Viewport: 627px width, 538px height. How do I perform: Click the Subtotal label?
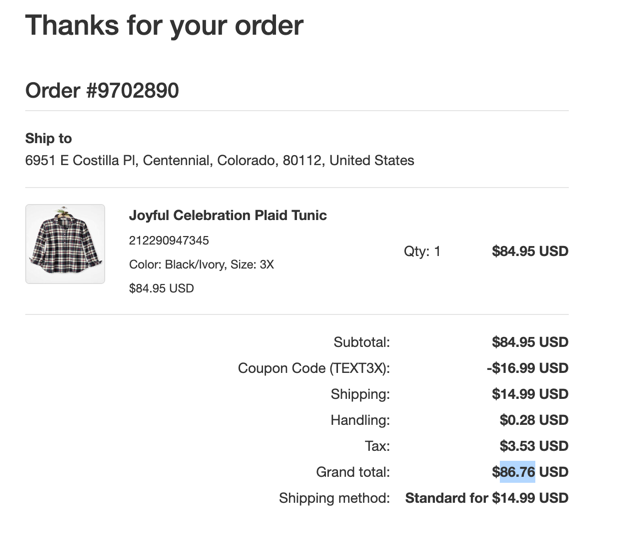coord(361,342)
